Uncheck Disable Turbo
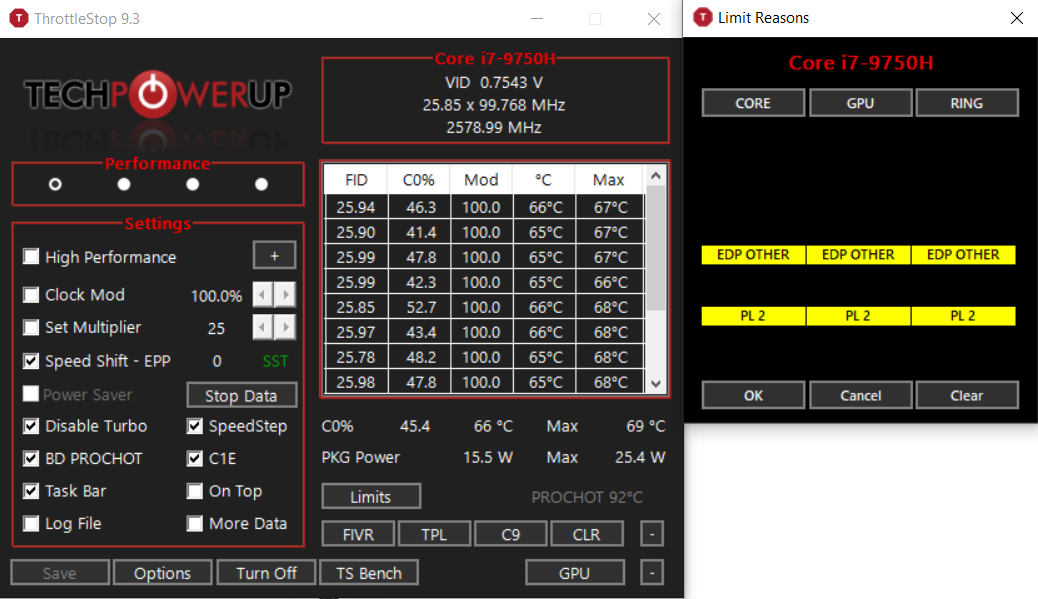 pyautogui.click(x=31, y=426)
